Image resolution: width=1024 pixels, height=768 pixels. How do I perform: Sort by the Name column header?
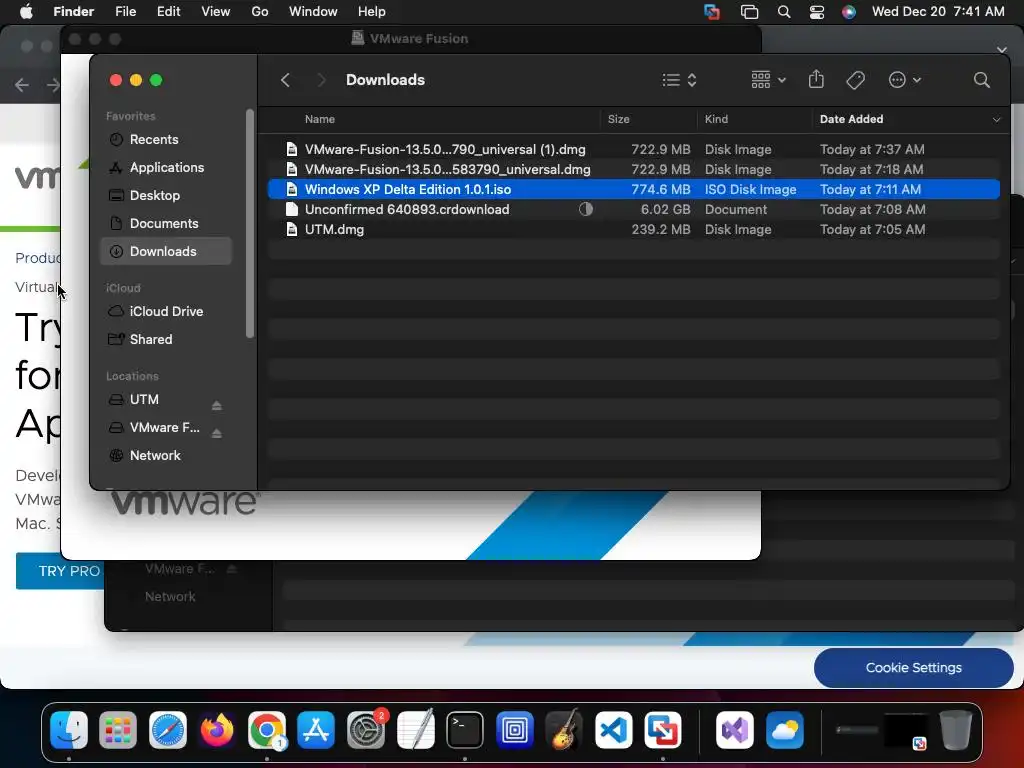point(320,119)
